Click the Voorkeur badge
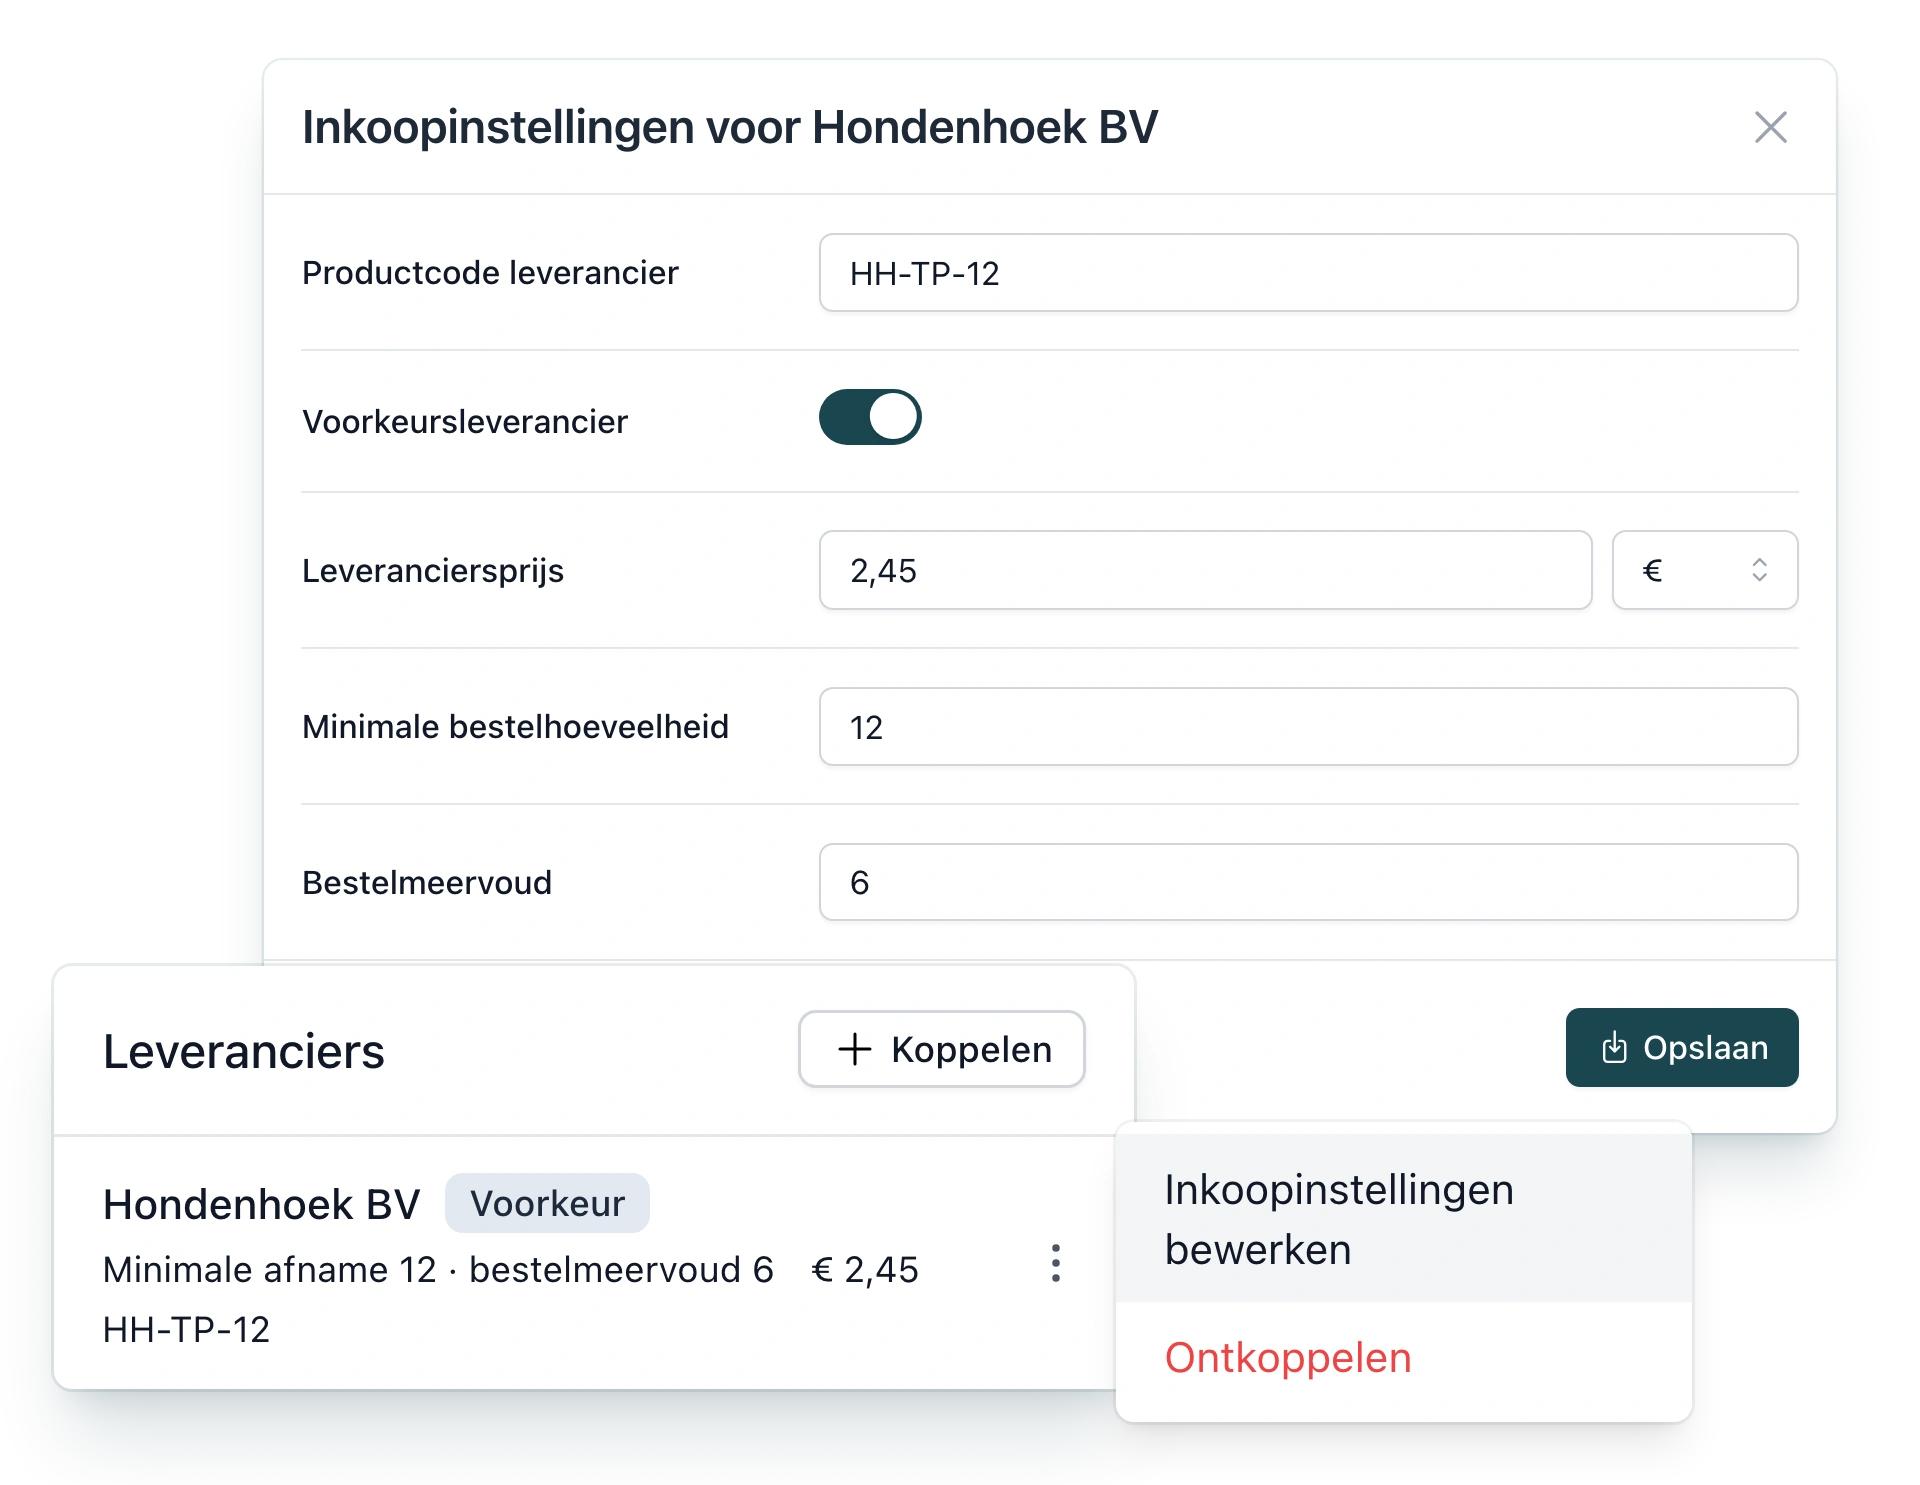 (x=547, y=1203)
